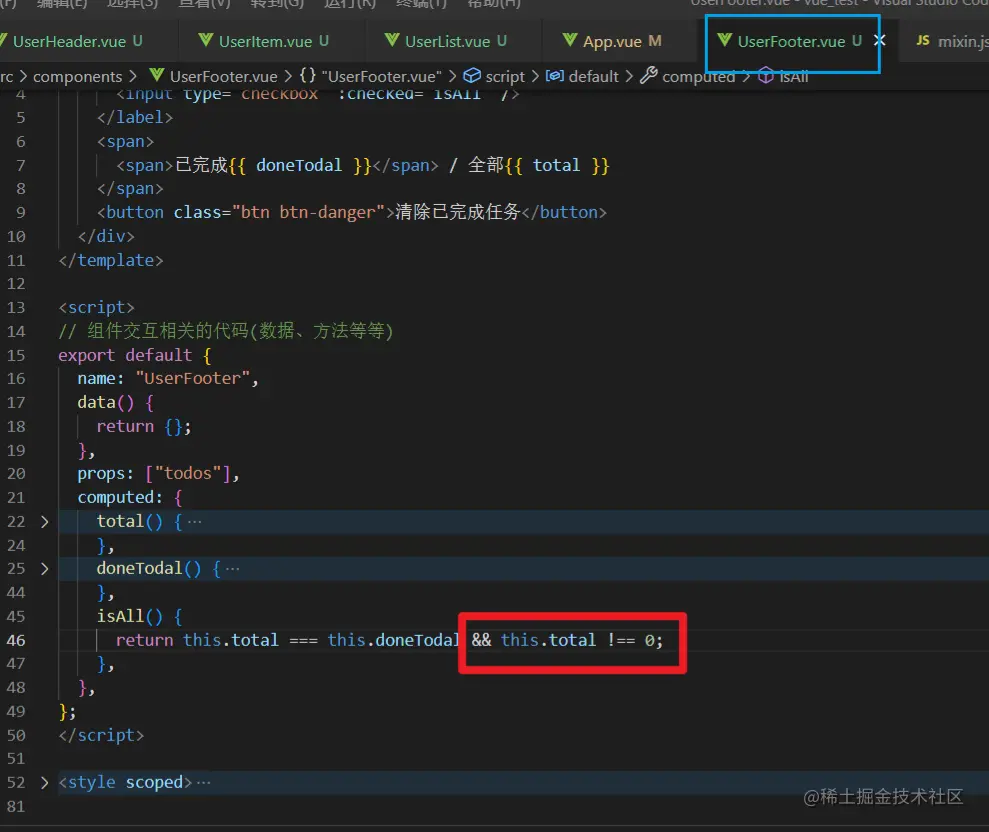Click braces icon in breadcrumb

307,76
